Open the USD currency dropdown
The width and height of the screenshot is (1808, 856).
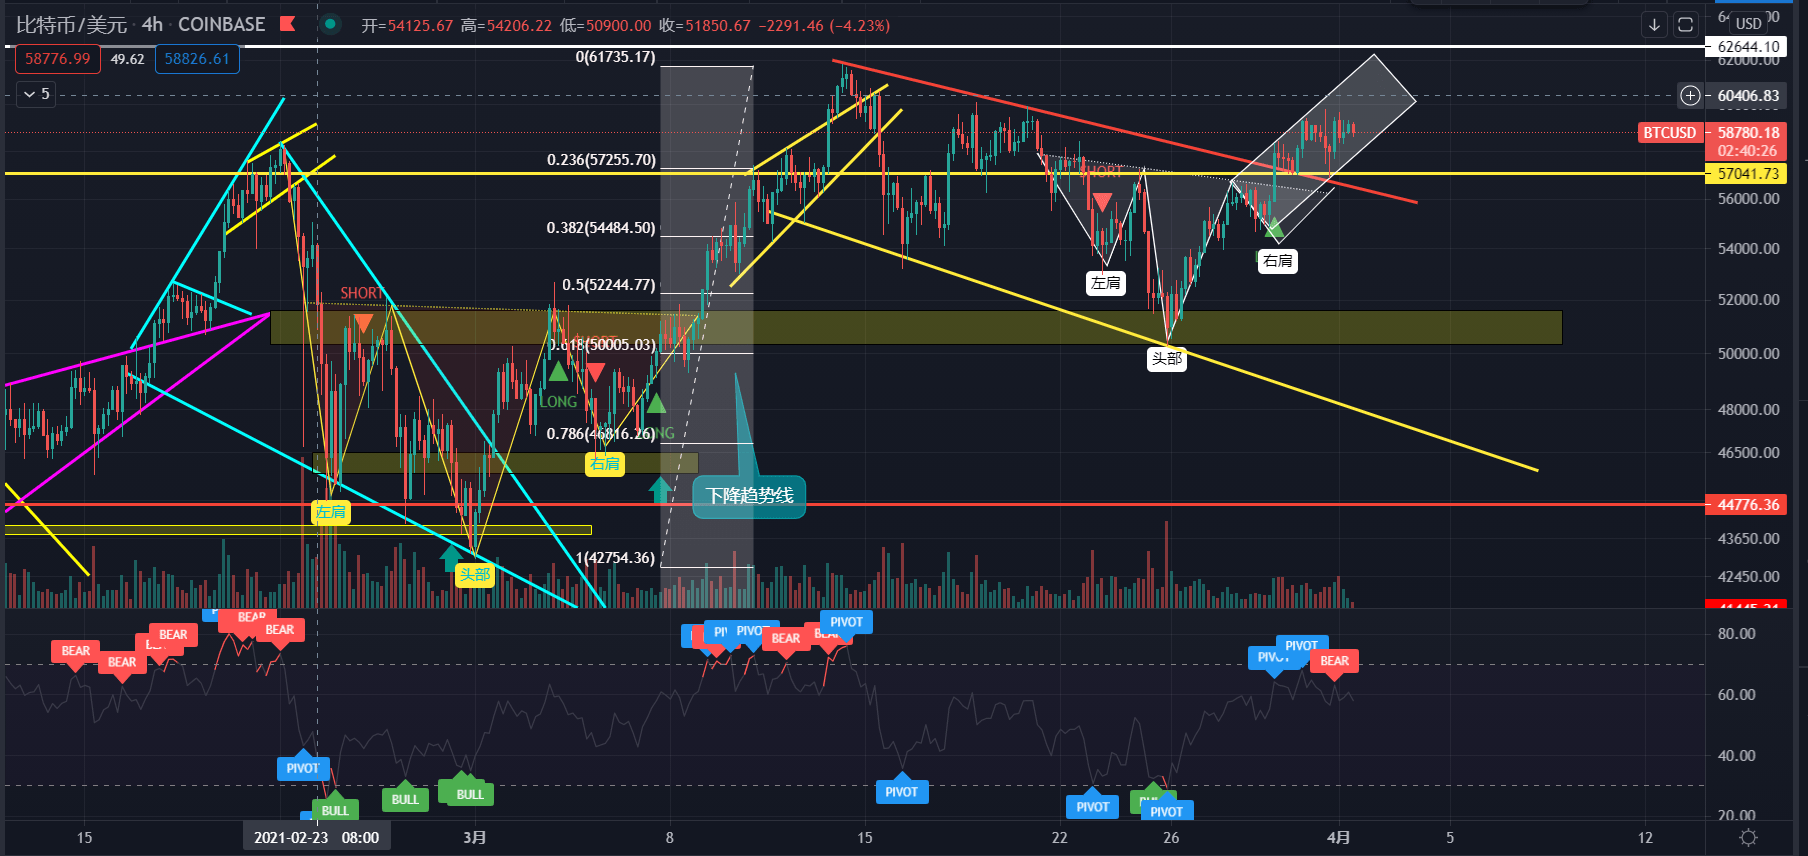point(1750,23)
